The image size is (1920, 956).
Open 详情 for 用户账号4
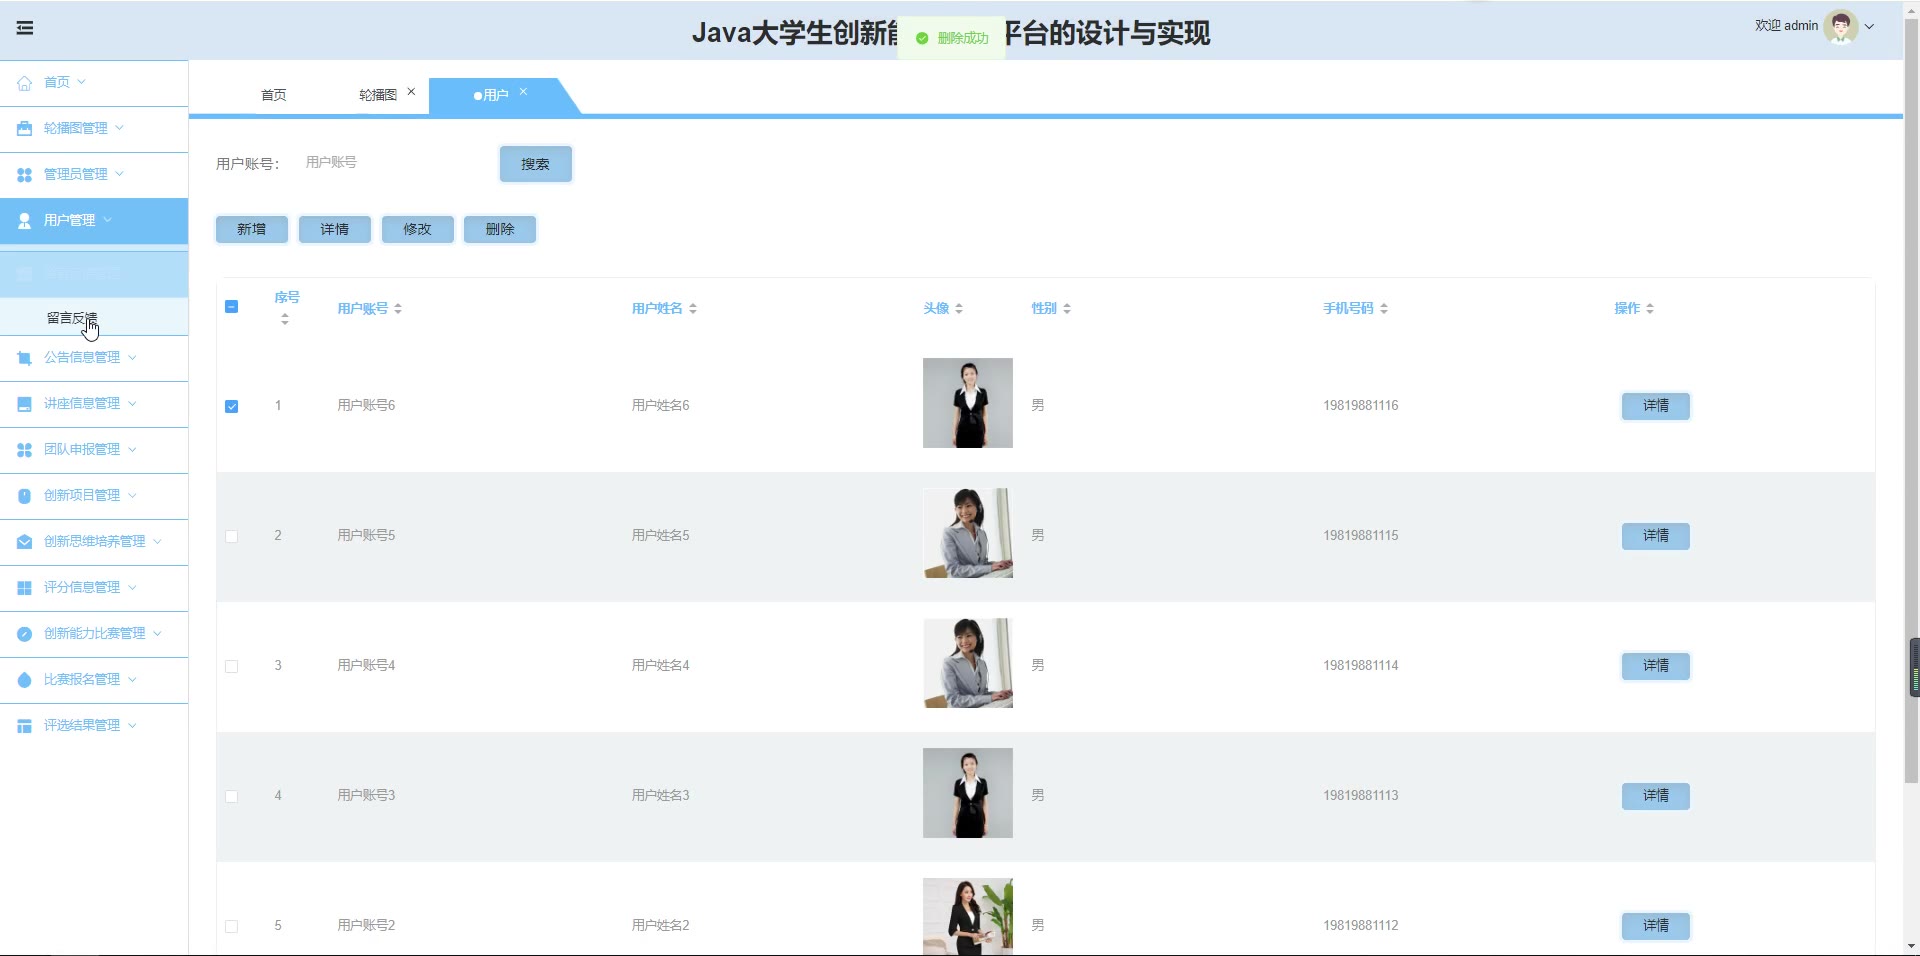[x=1656, y=666]
